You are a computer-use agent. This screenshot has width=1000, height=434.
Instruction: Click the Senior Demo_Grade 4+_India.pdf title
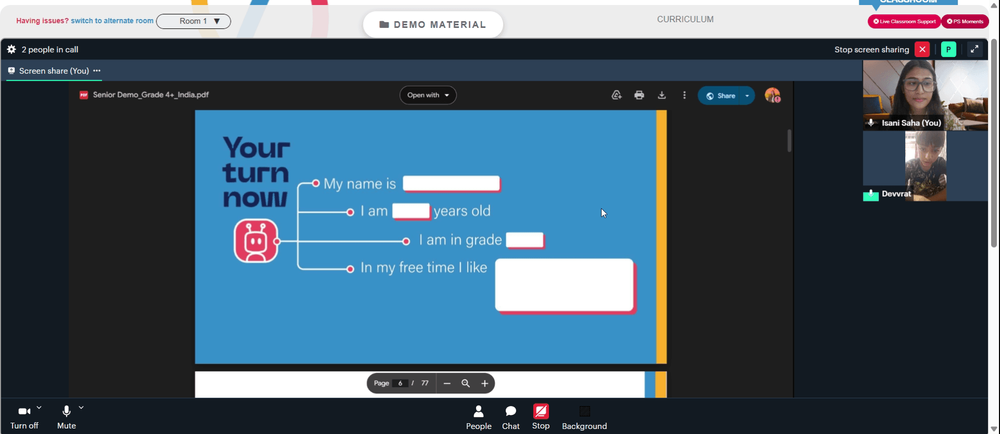click(151, 95)
